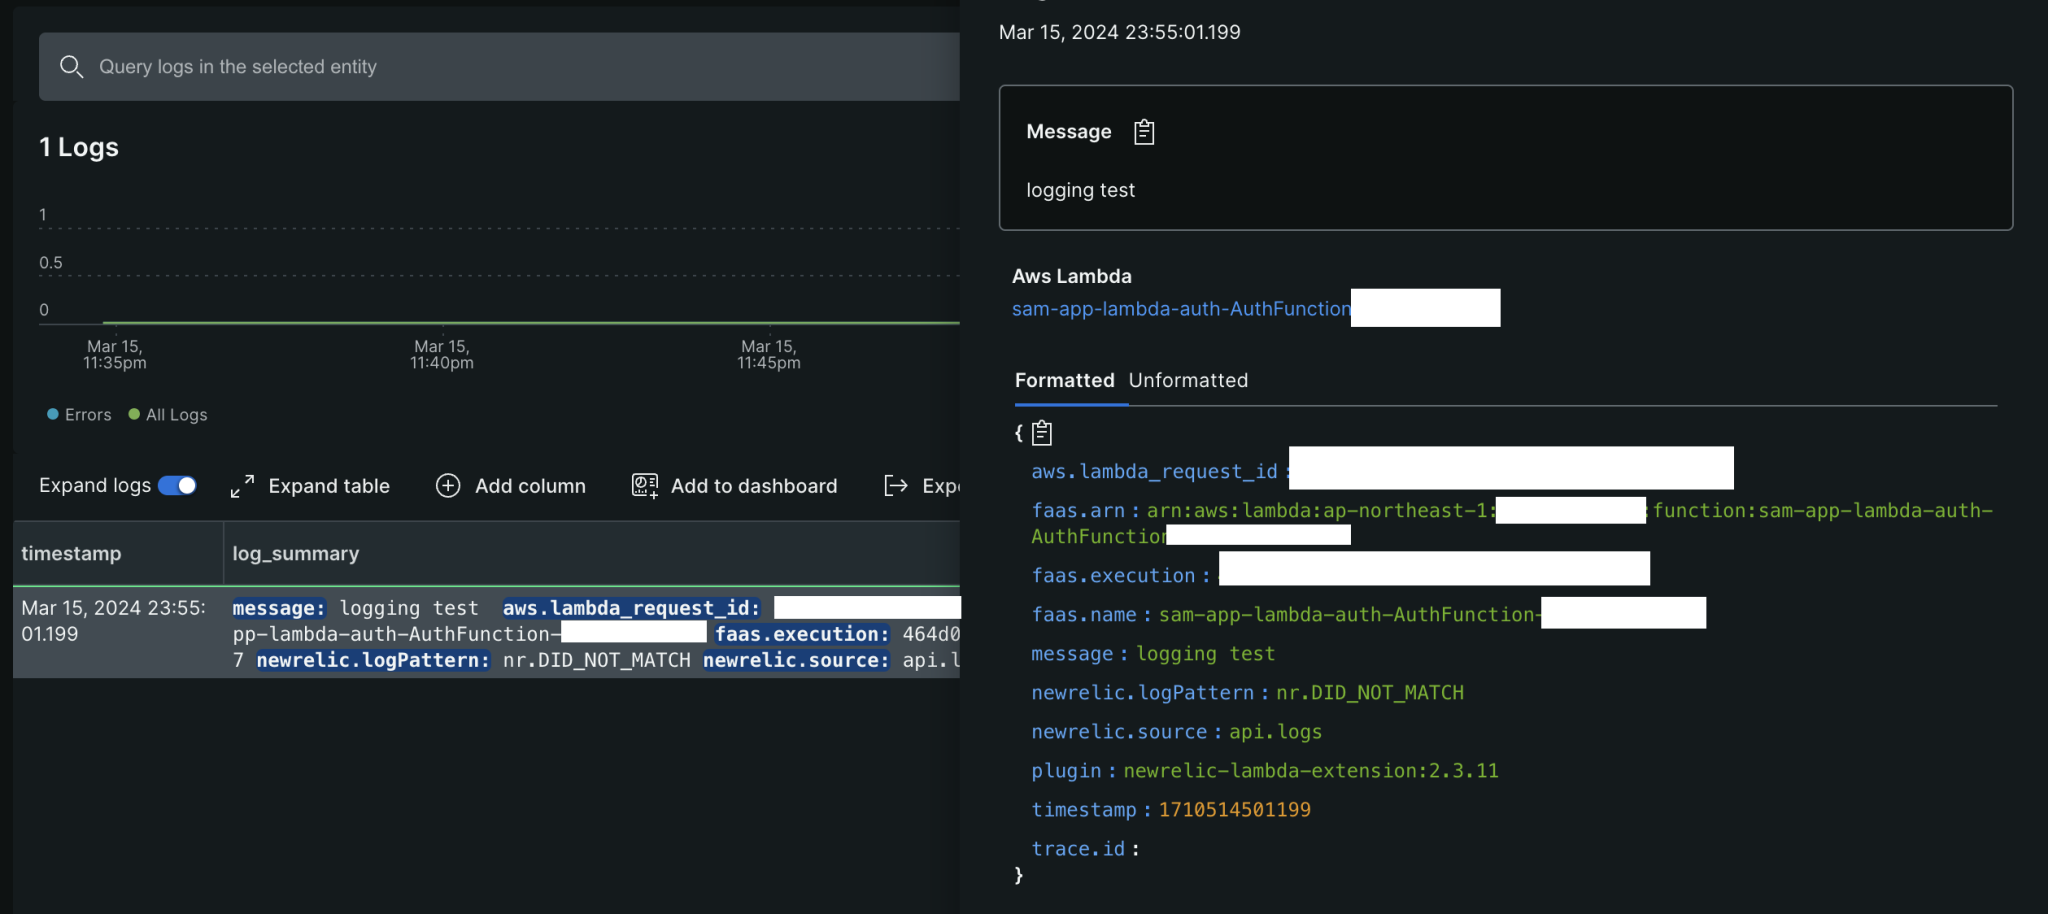Click the aws.lambda_request_id attribute key
This screenshot has height=914, width=2048.
(x=1155, y=472)
